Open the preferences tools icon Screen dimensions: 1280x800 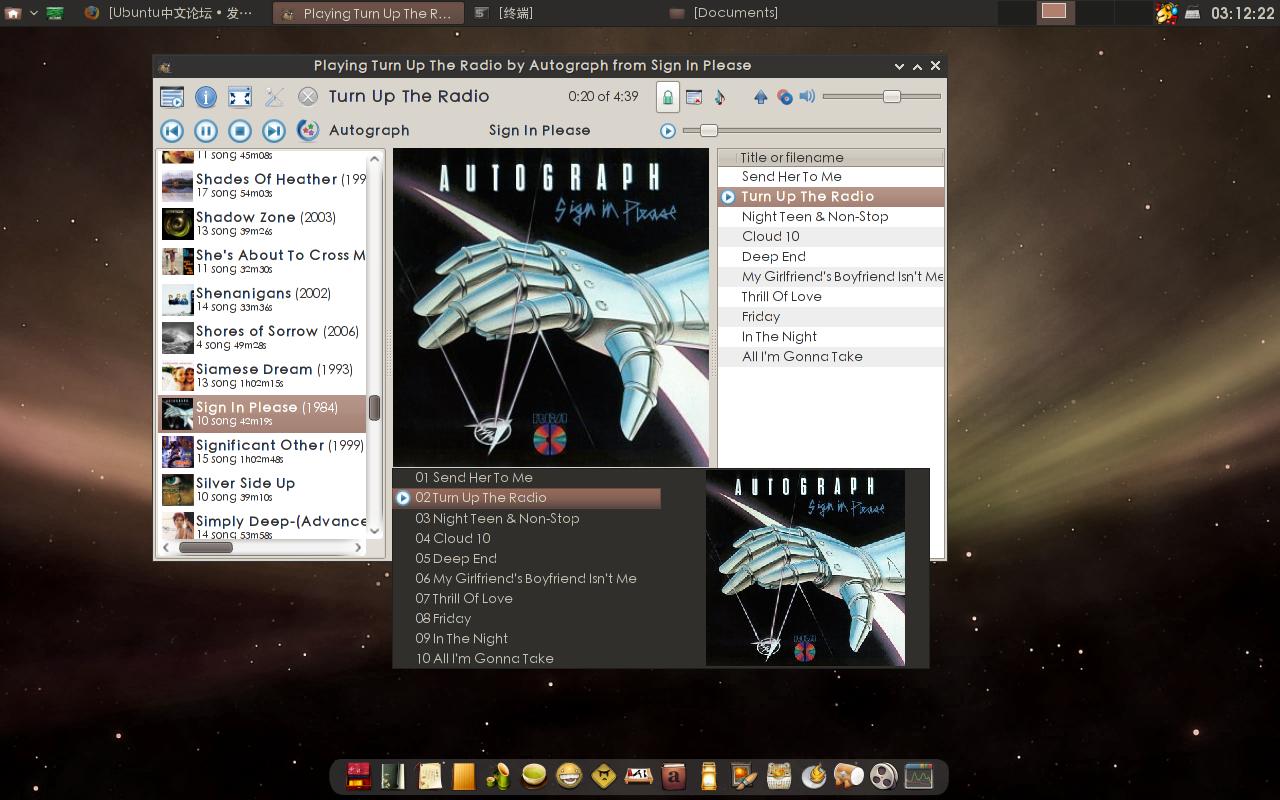274,97
